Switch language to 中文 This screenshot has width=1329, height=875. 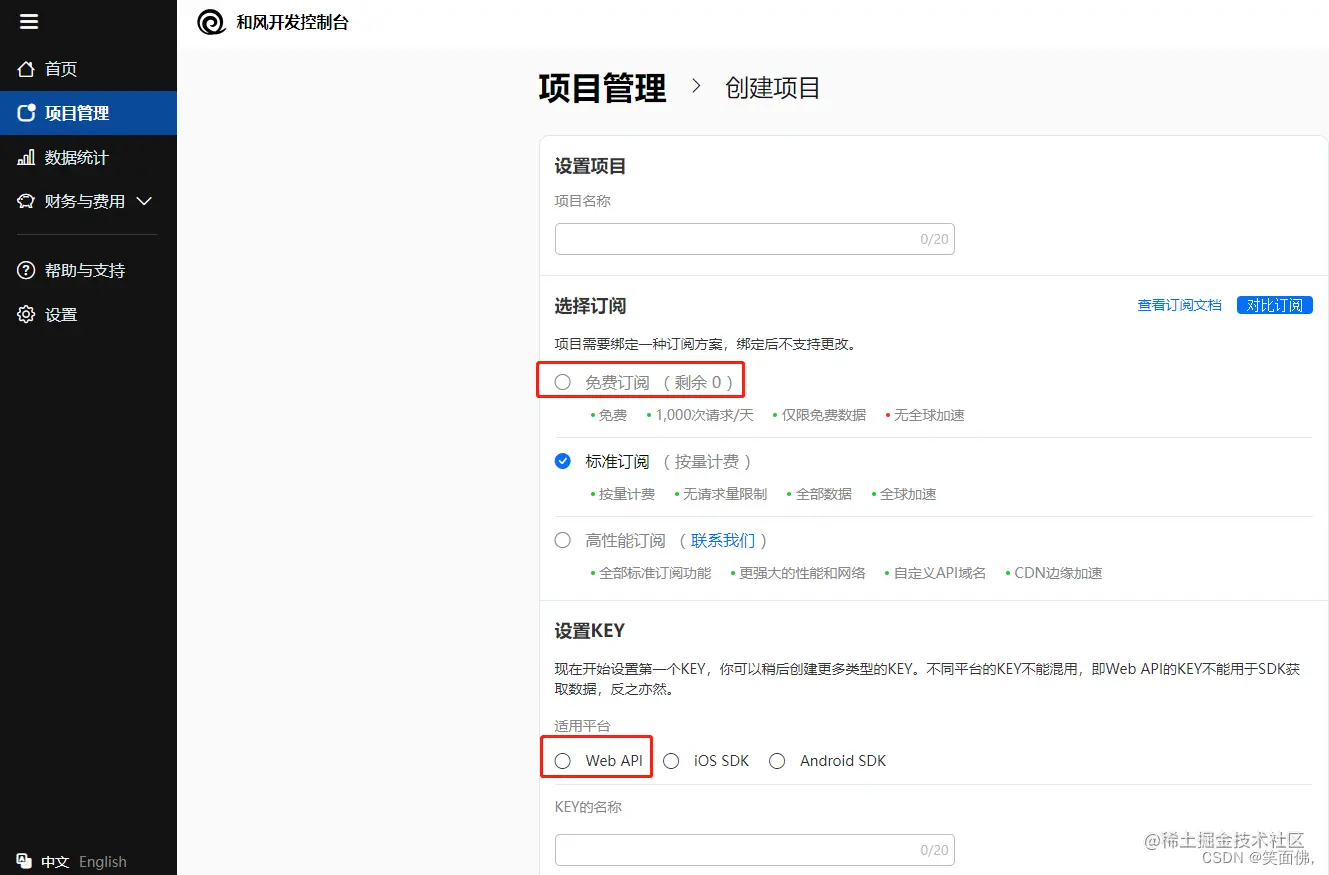point(55,861)
